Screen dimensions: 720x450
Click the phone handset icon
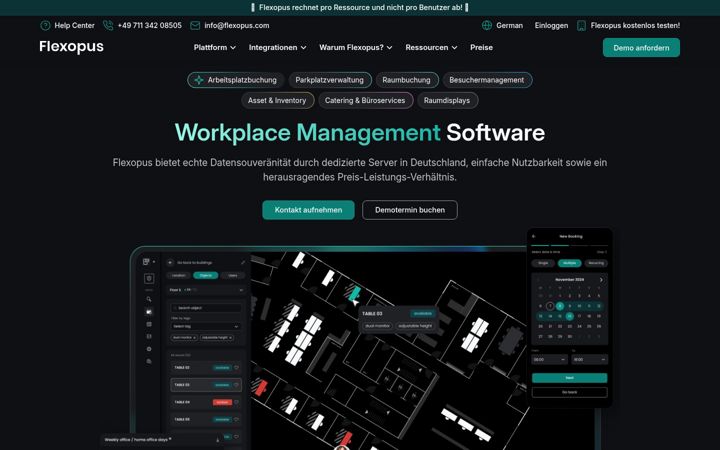tap(108, 25)
